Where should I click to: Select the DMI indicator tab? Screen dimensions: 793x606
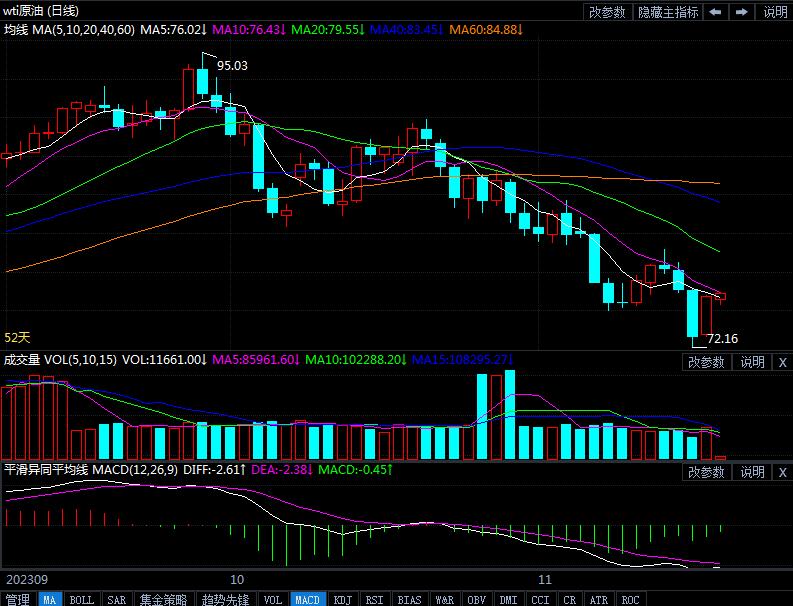(x=508, y=599)
